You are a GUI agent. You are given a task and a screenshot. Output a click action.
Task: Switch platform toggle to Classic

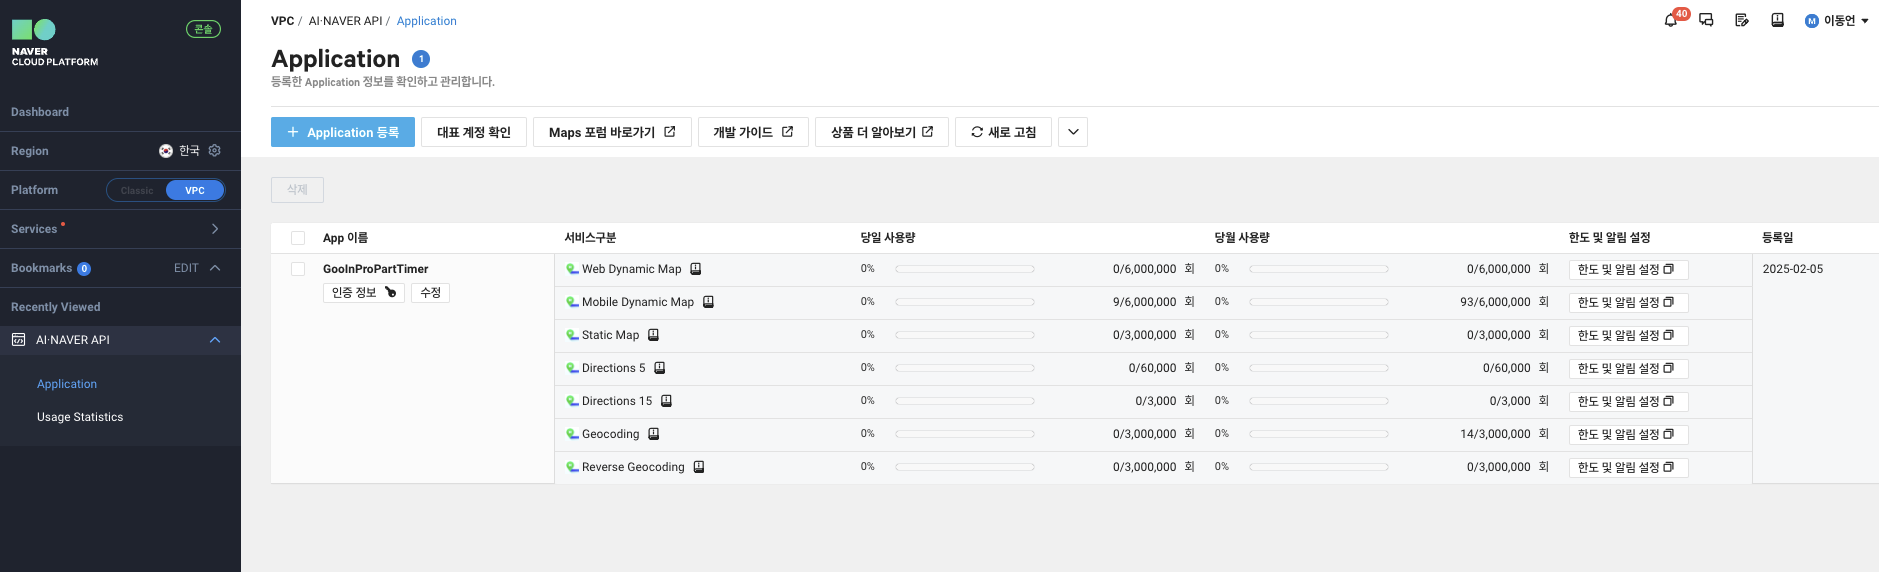click(x=137, y=190)
